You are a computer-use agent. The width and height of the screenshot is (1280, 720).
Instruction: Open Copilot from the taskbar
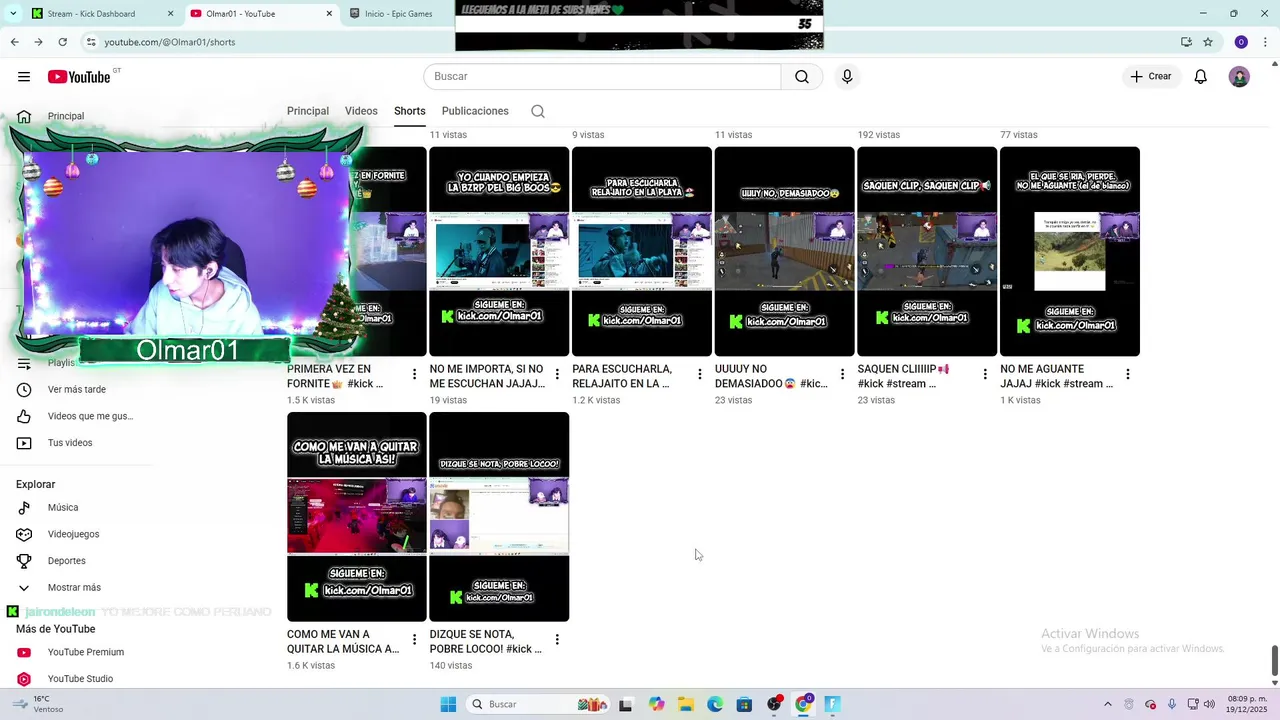tap(656, 704)
